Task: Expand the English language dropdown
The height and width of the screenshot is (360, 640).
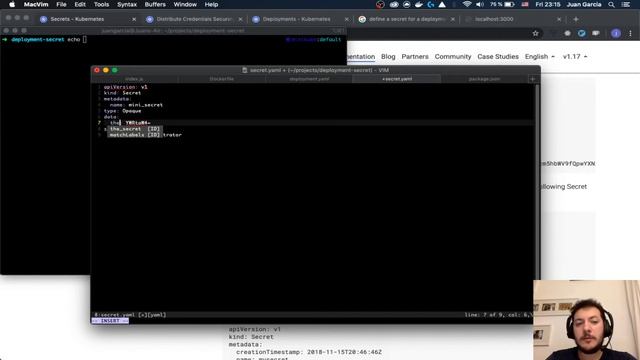Action: pos(540,56)
